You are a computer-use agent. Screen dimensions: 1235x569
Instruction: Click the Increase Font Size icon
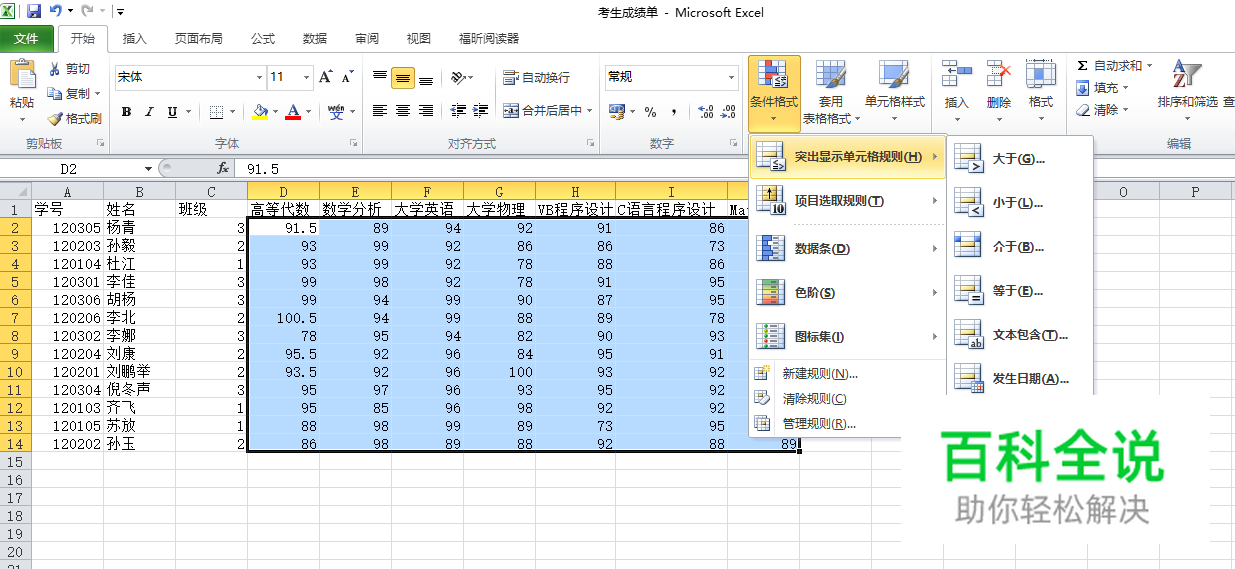326,77
